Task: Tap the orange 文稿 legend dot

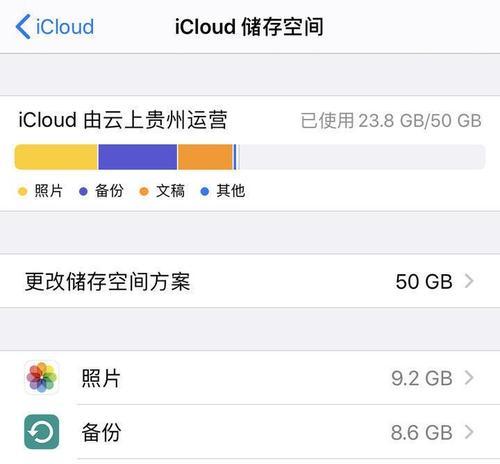Action: coord(144,191)
